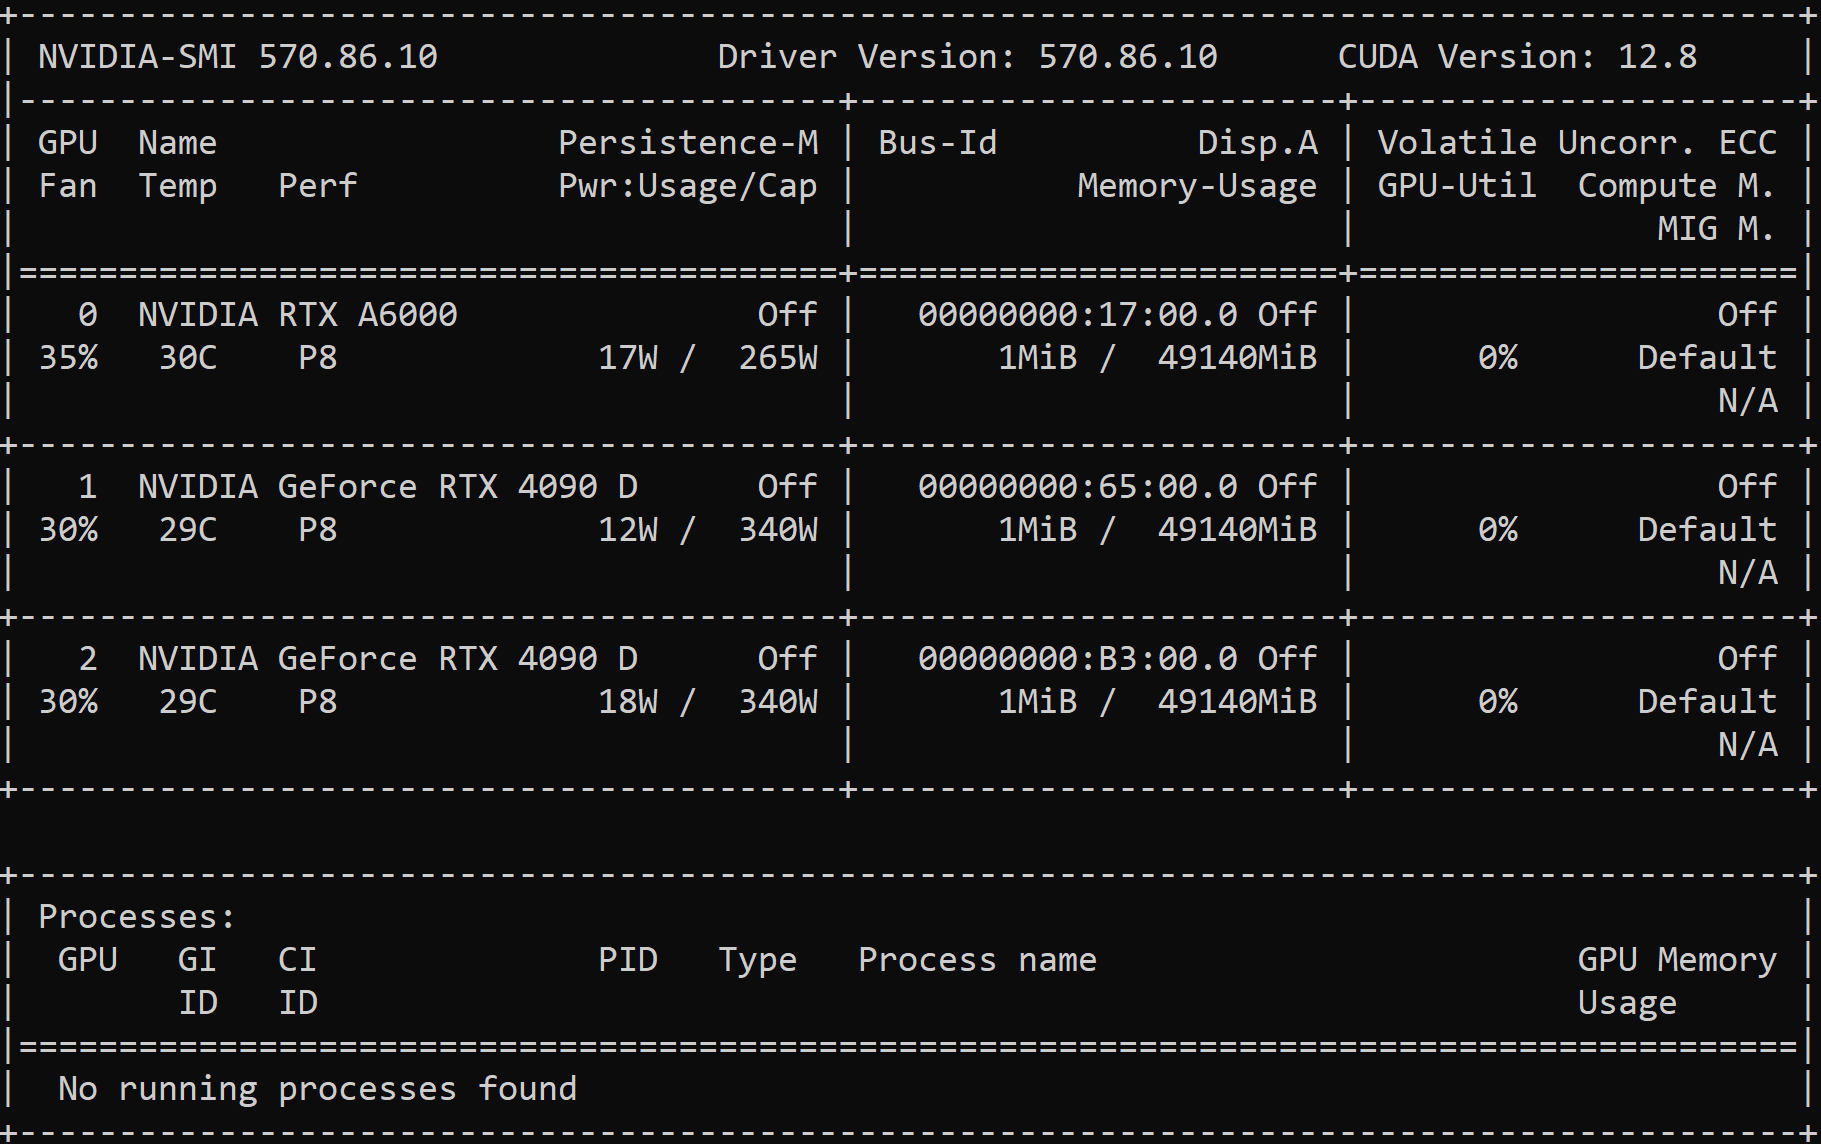1821x1144 pixels.
Task: Click the 'Process name' column header
Action: pyautogui.click(x=978, y=959)
